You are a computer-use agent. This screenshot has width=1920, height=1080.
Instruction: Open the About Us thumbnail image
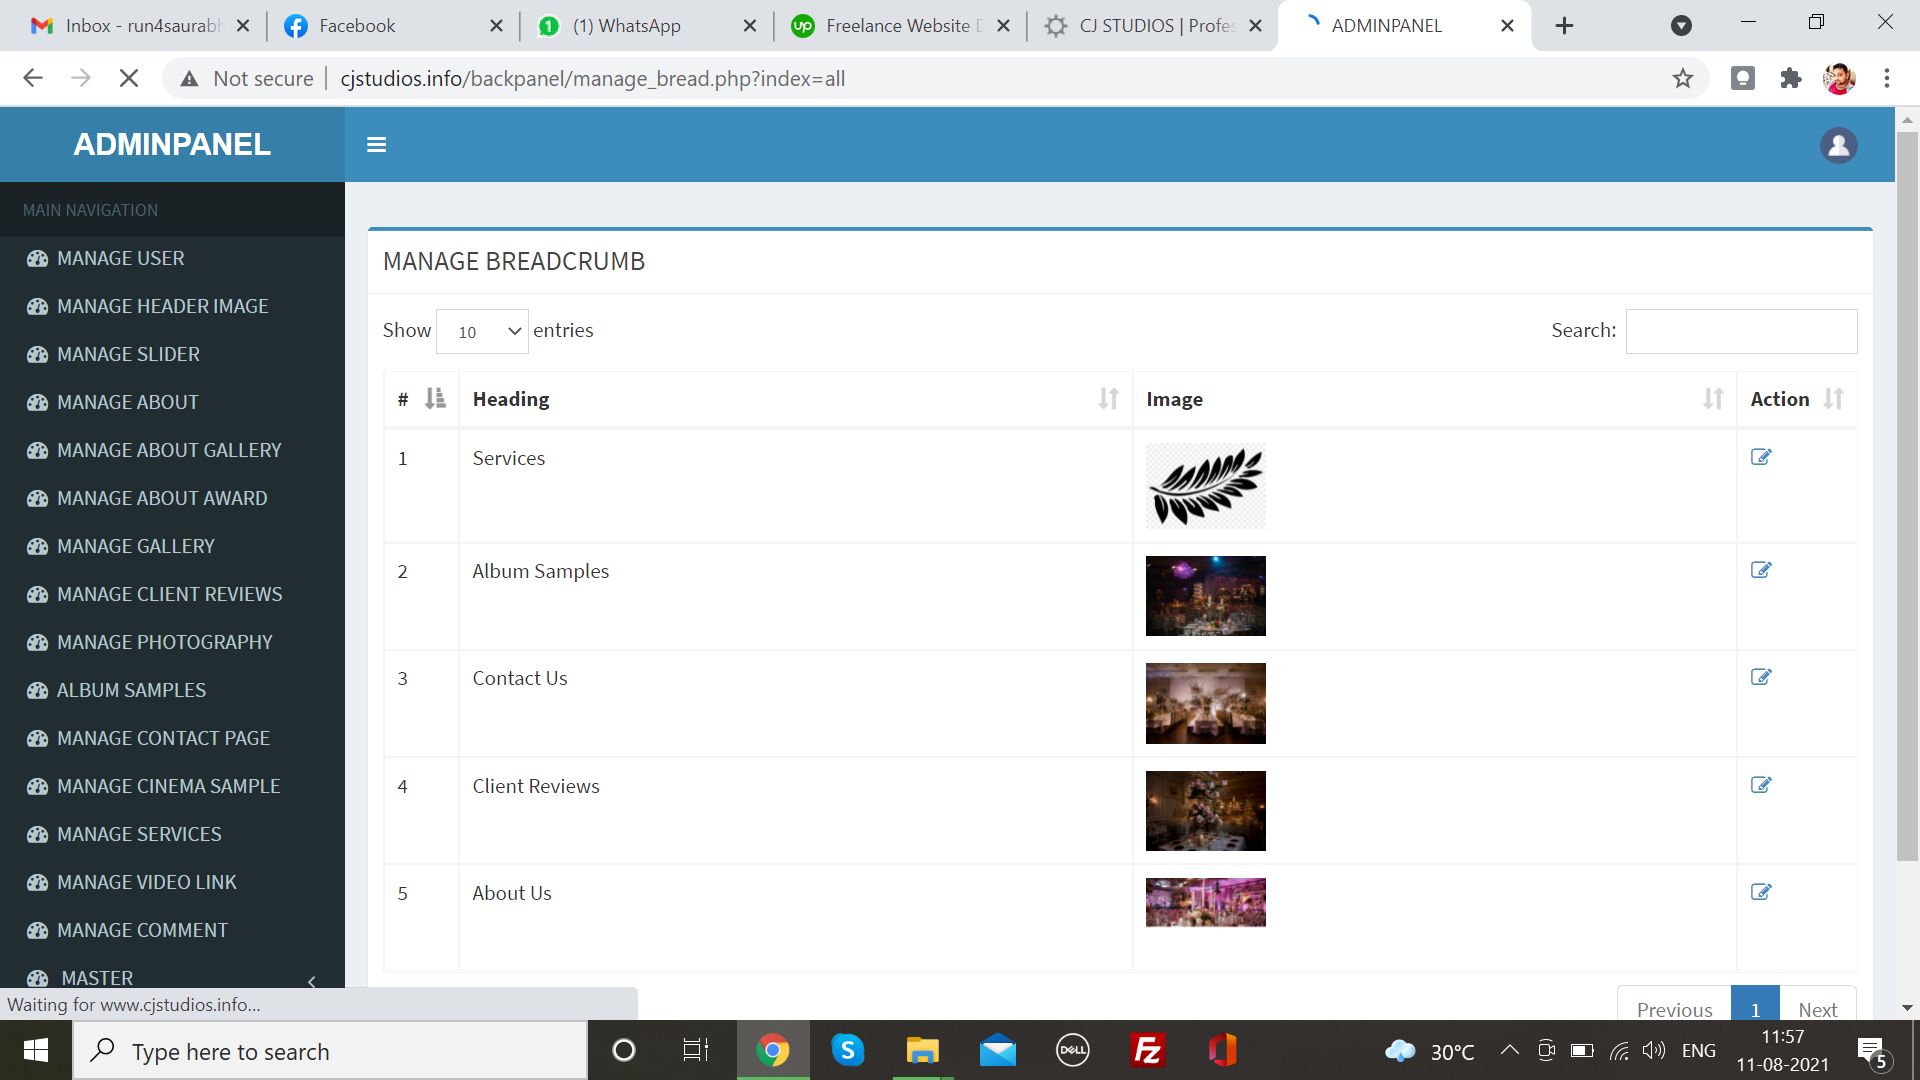coord(1205,902)
